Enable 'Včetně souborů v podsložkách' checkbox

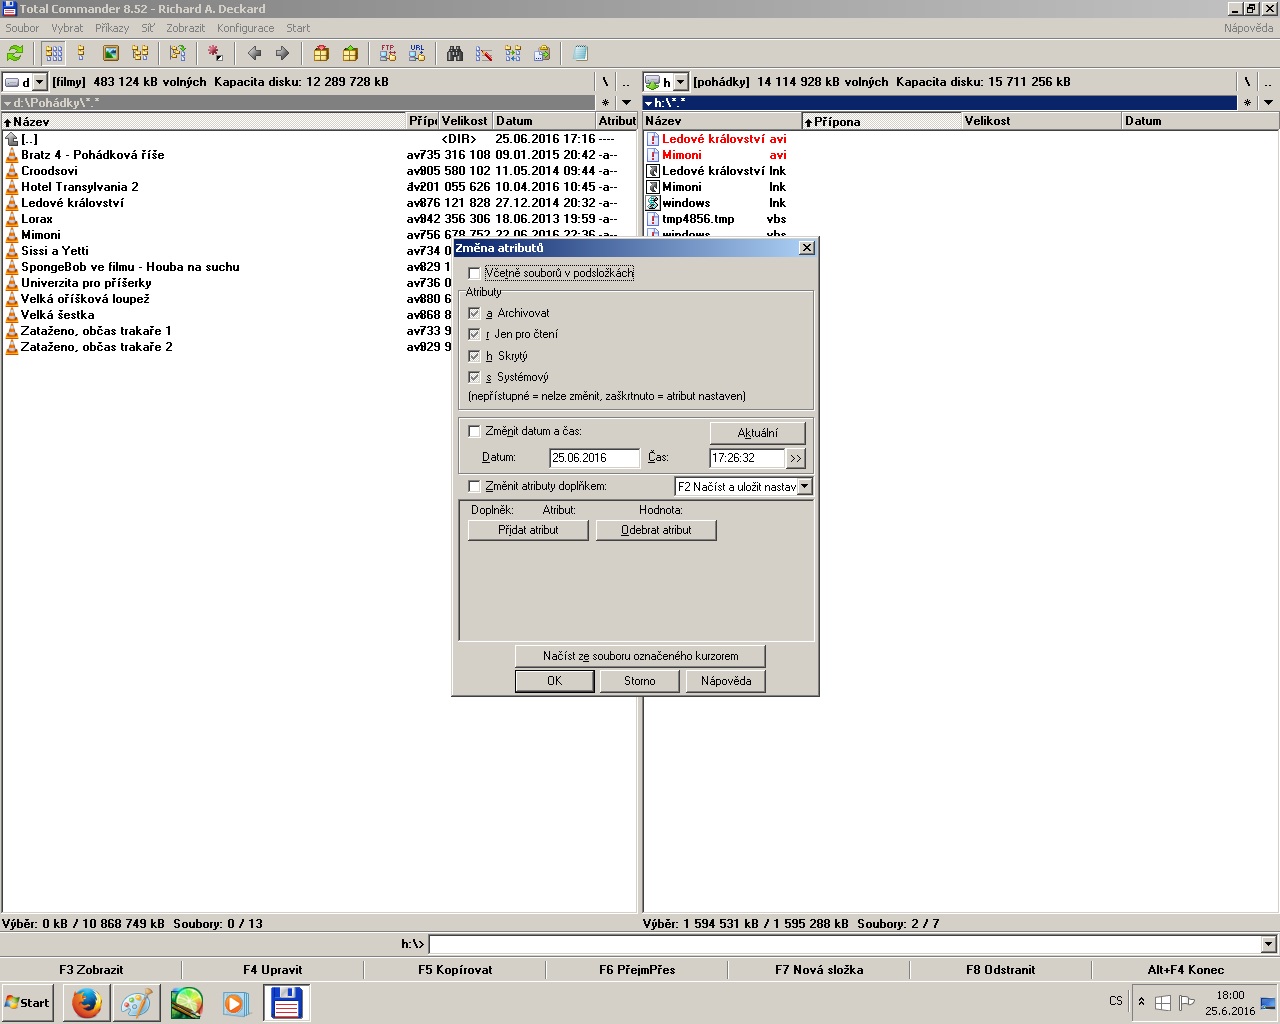(475, 273)
